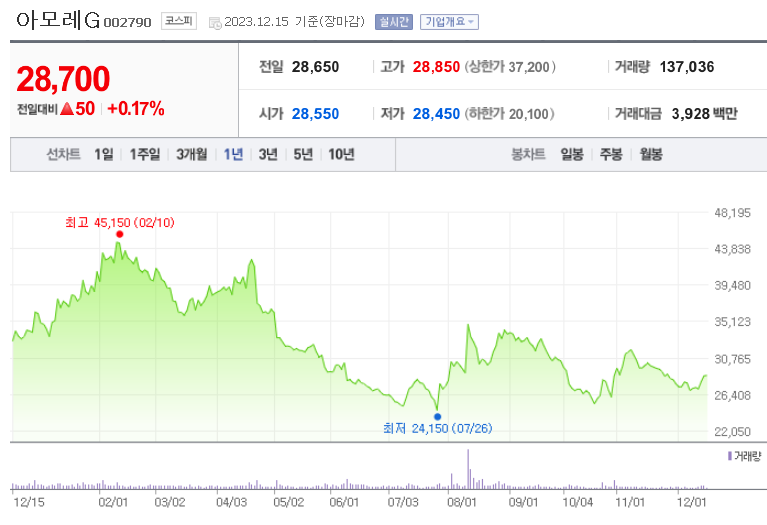This screenshot has height=525, width=767.
Task: Click the 봉차트 label
Action: 528,155
